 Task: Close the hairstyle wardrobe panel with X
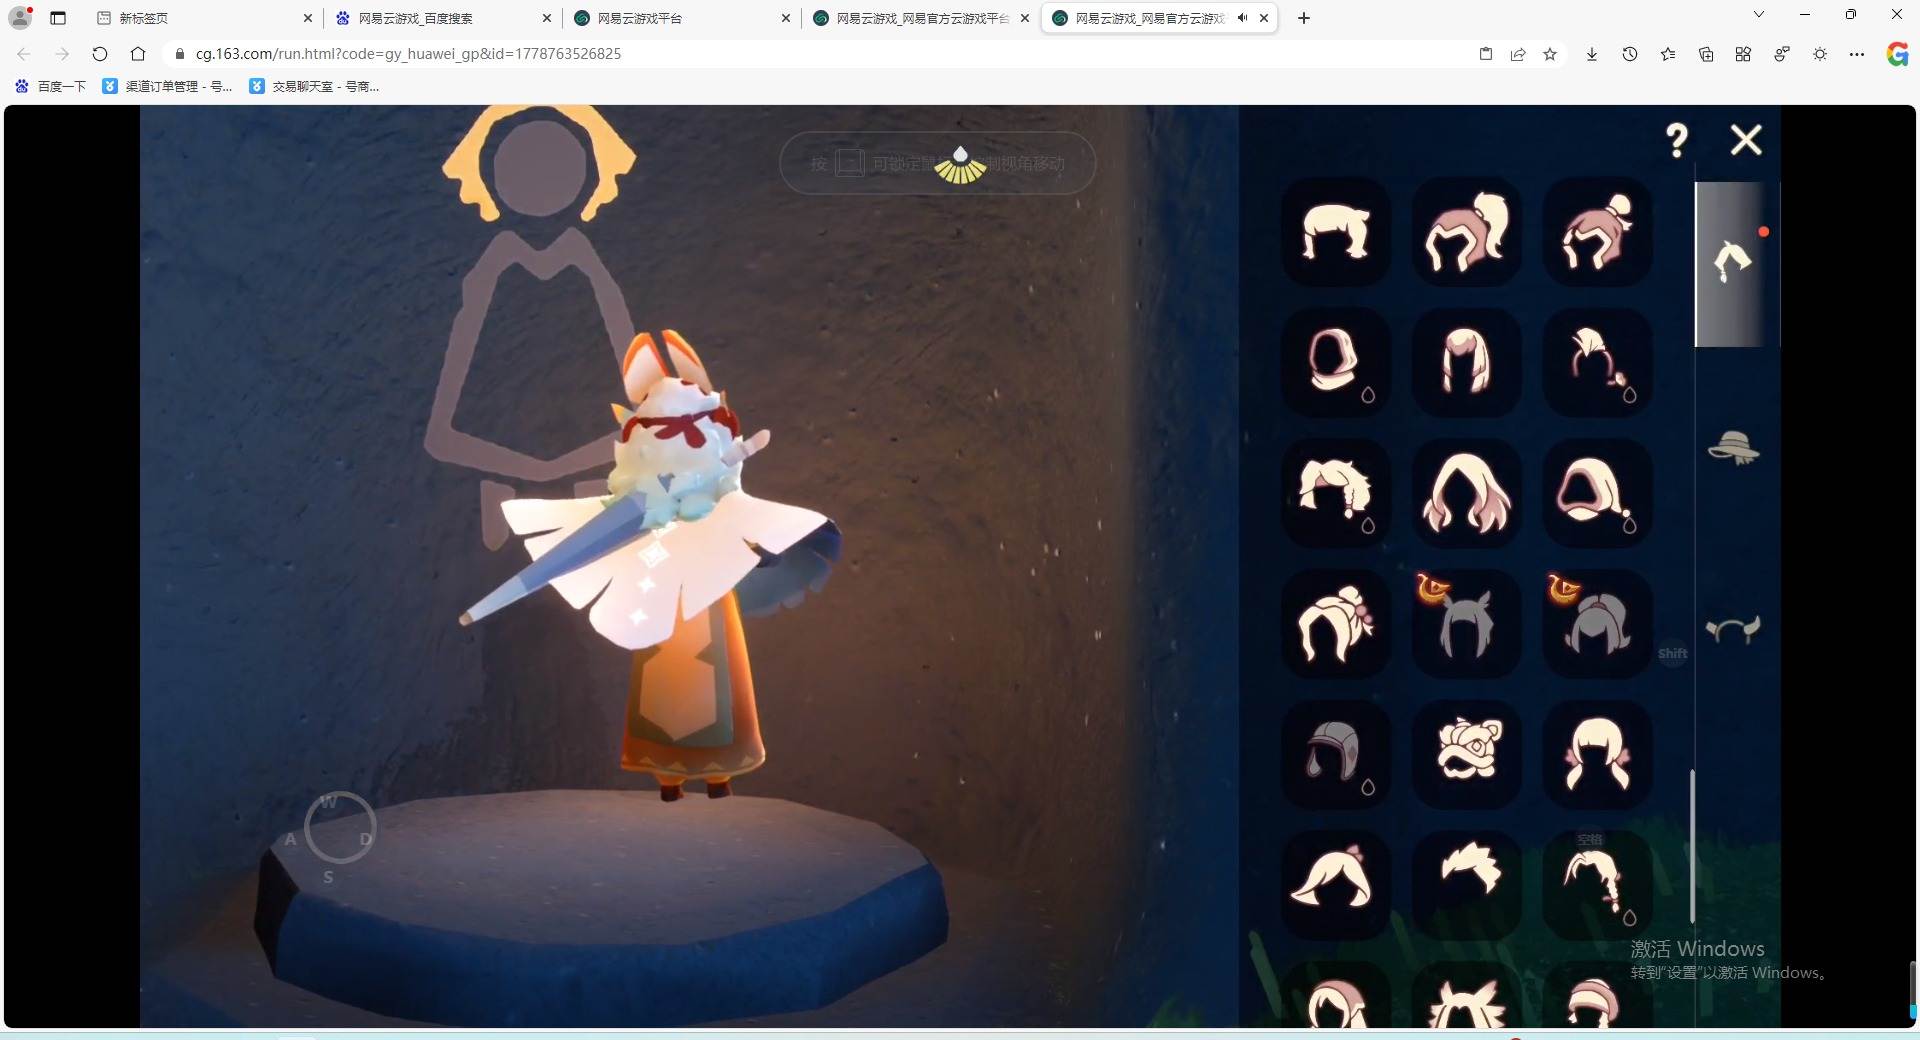pyautogui.click(x=1746, y=140)
